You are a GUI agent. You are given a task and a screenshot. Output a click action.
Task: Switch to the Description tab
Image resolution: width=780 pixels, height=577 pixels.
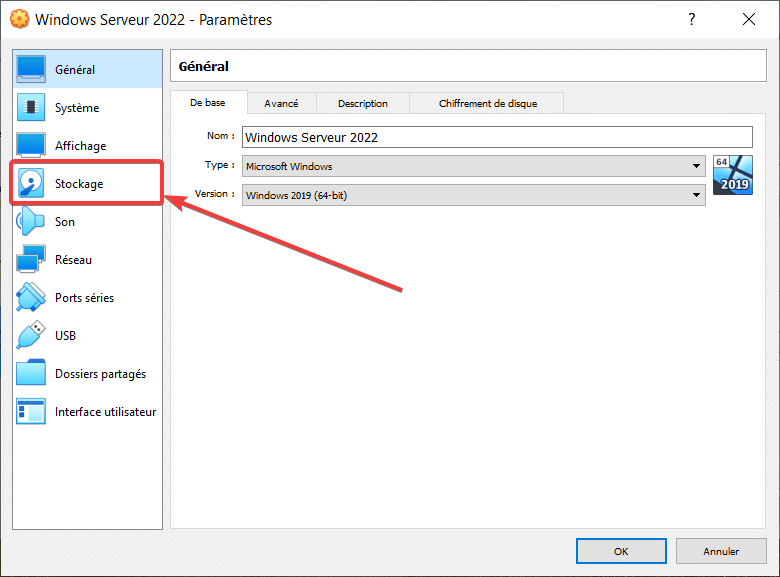click(363, 103)
